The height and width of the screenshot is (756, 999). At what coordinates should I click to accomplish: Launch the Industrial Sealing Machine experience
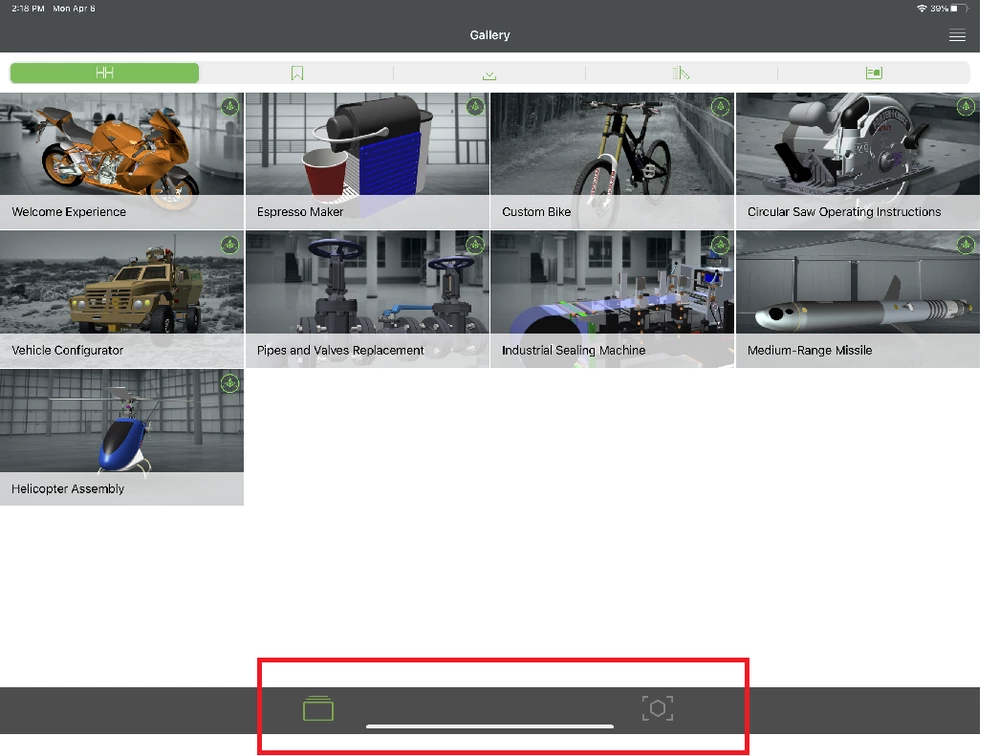coord(611,290)
